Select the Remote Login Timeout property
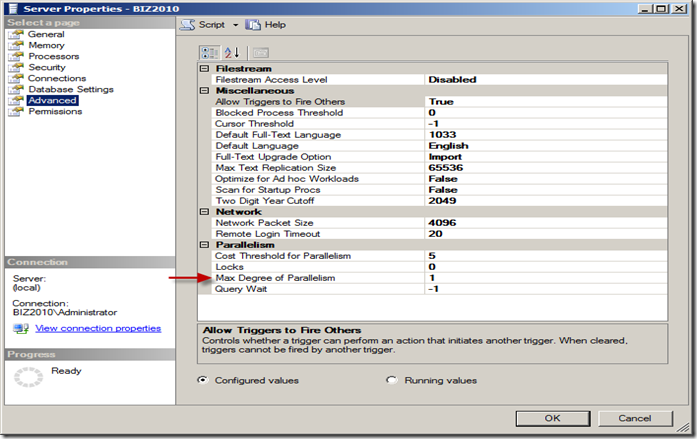 coord(268,234)
